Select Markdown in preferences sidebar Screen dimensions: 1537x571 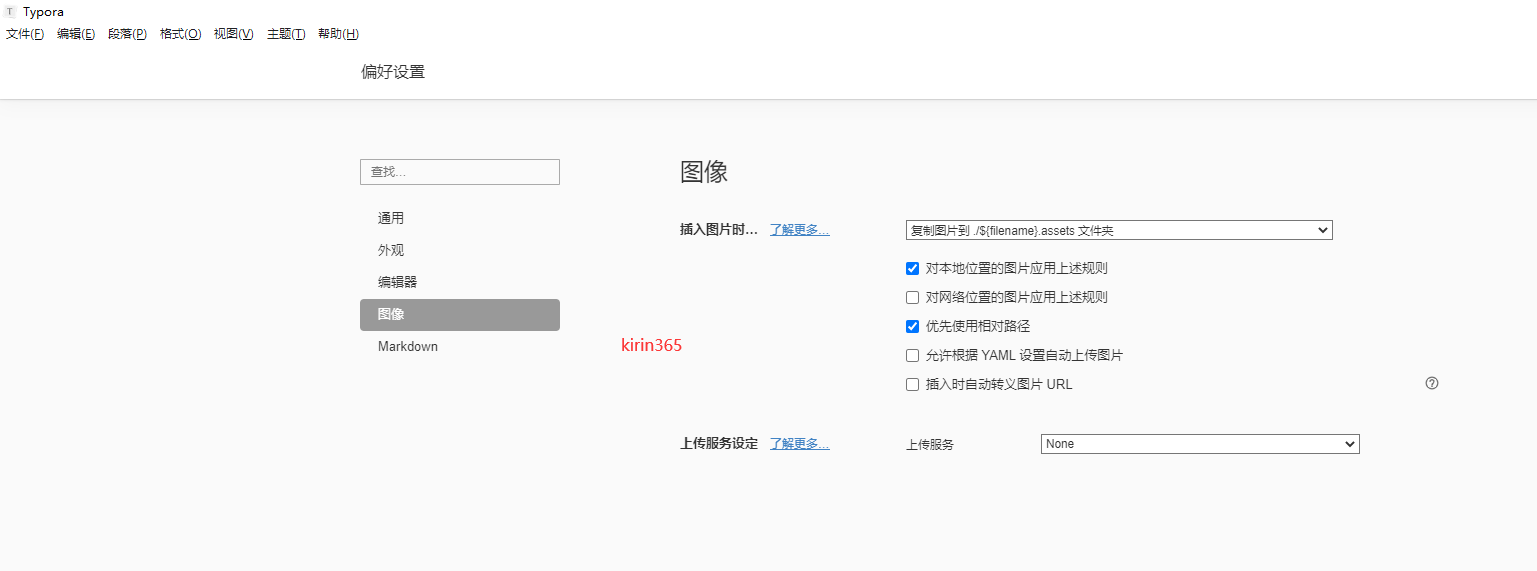coord(460,346)
